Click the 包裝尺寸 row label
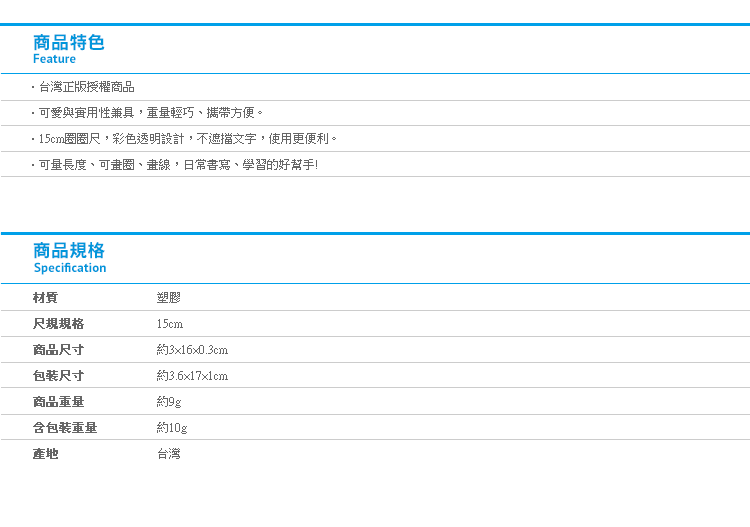The height and width of the screenshot is (527, 750). pos(58,376)
